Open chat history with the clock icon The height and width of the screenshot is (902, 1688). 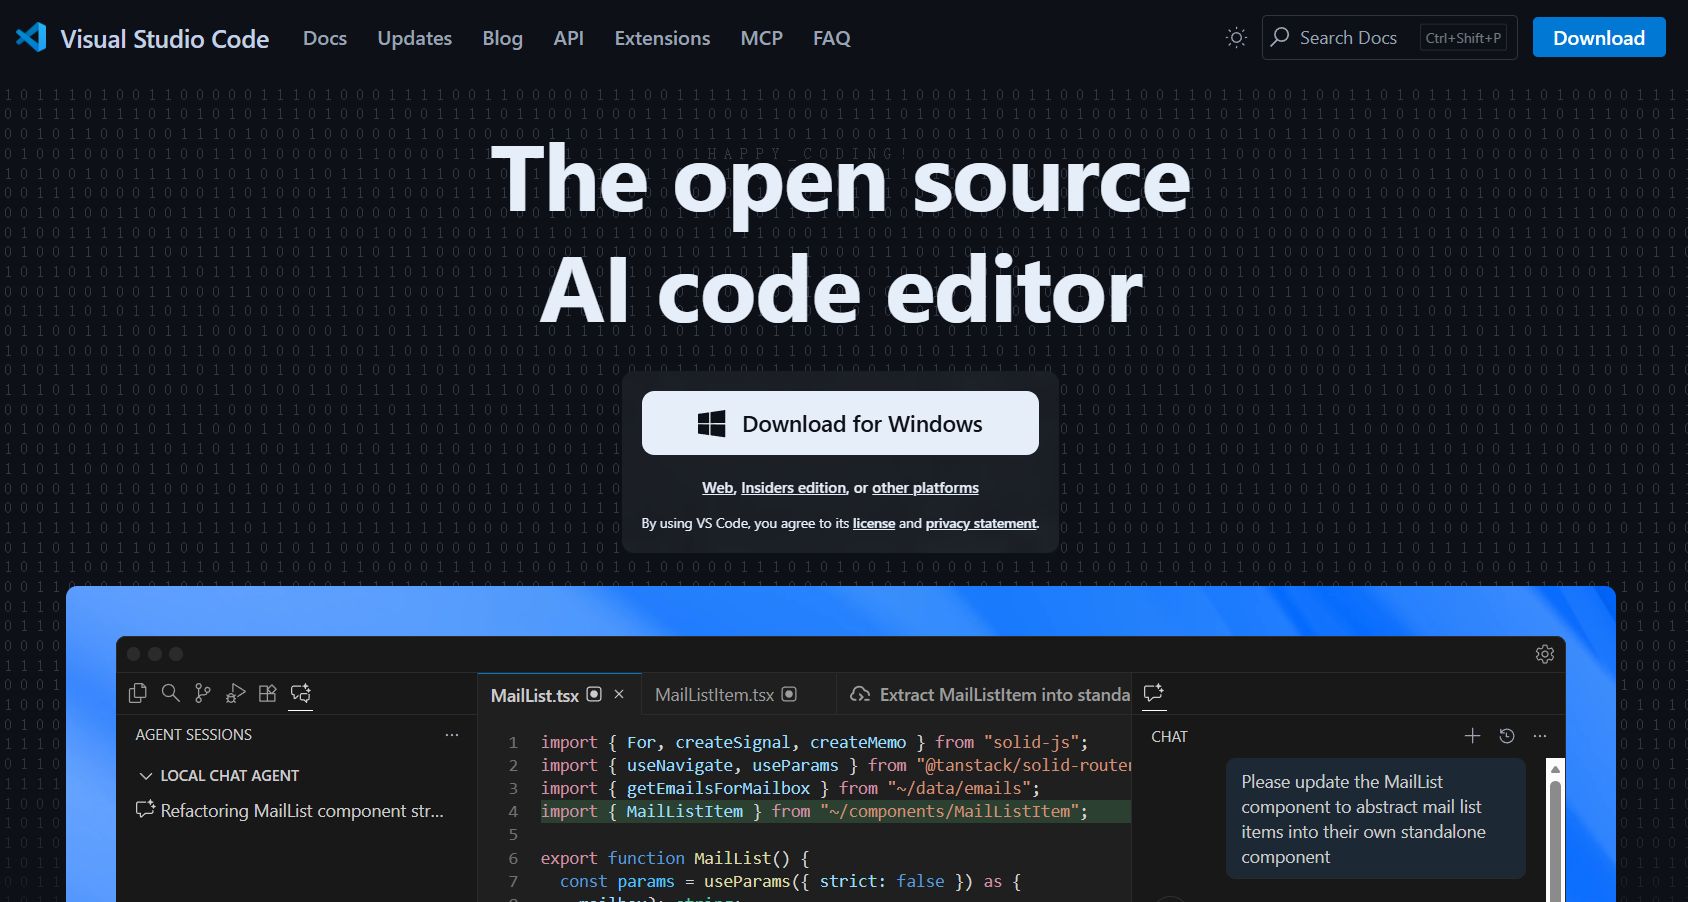point(1507,735)
